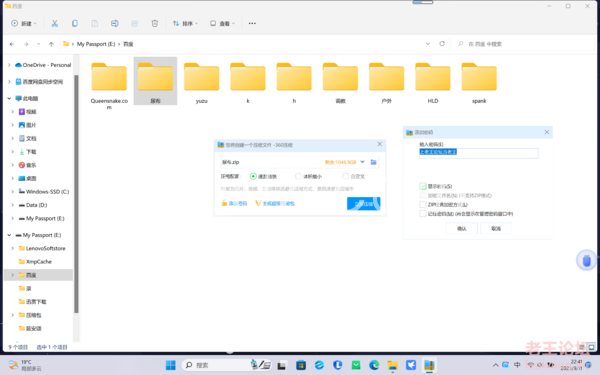This screenshot has height=375, width=600.
Task: Select the 体积最小 compression radio option
Action: [298, 176]
